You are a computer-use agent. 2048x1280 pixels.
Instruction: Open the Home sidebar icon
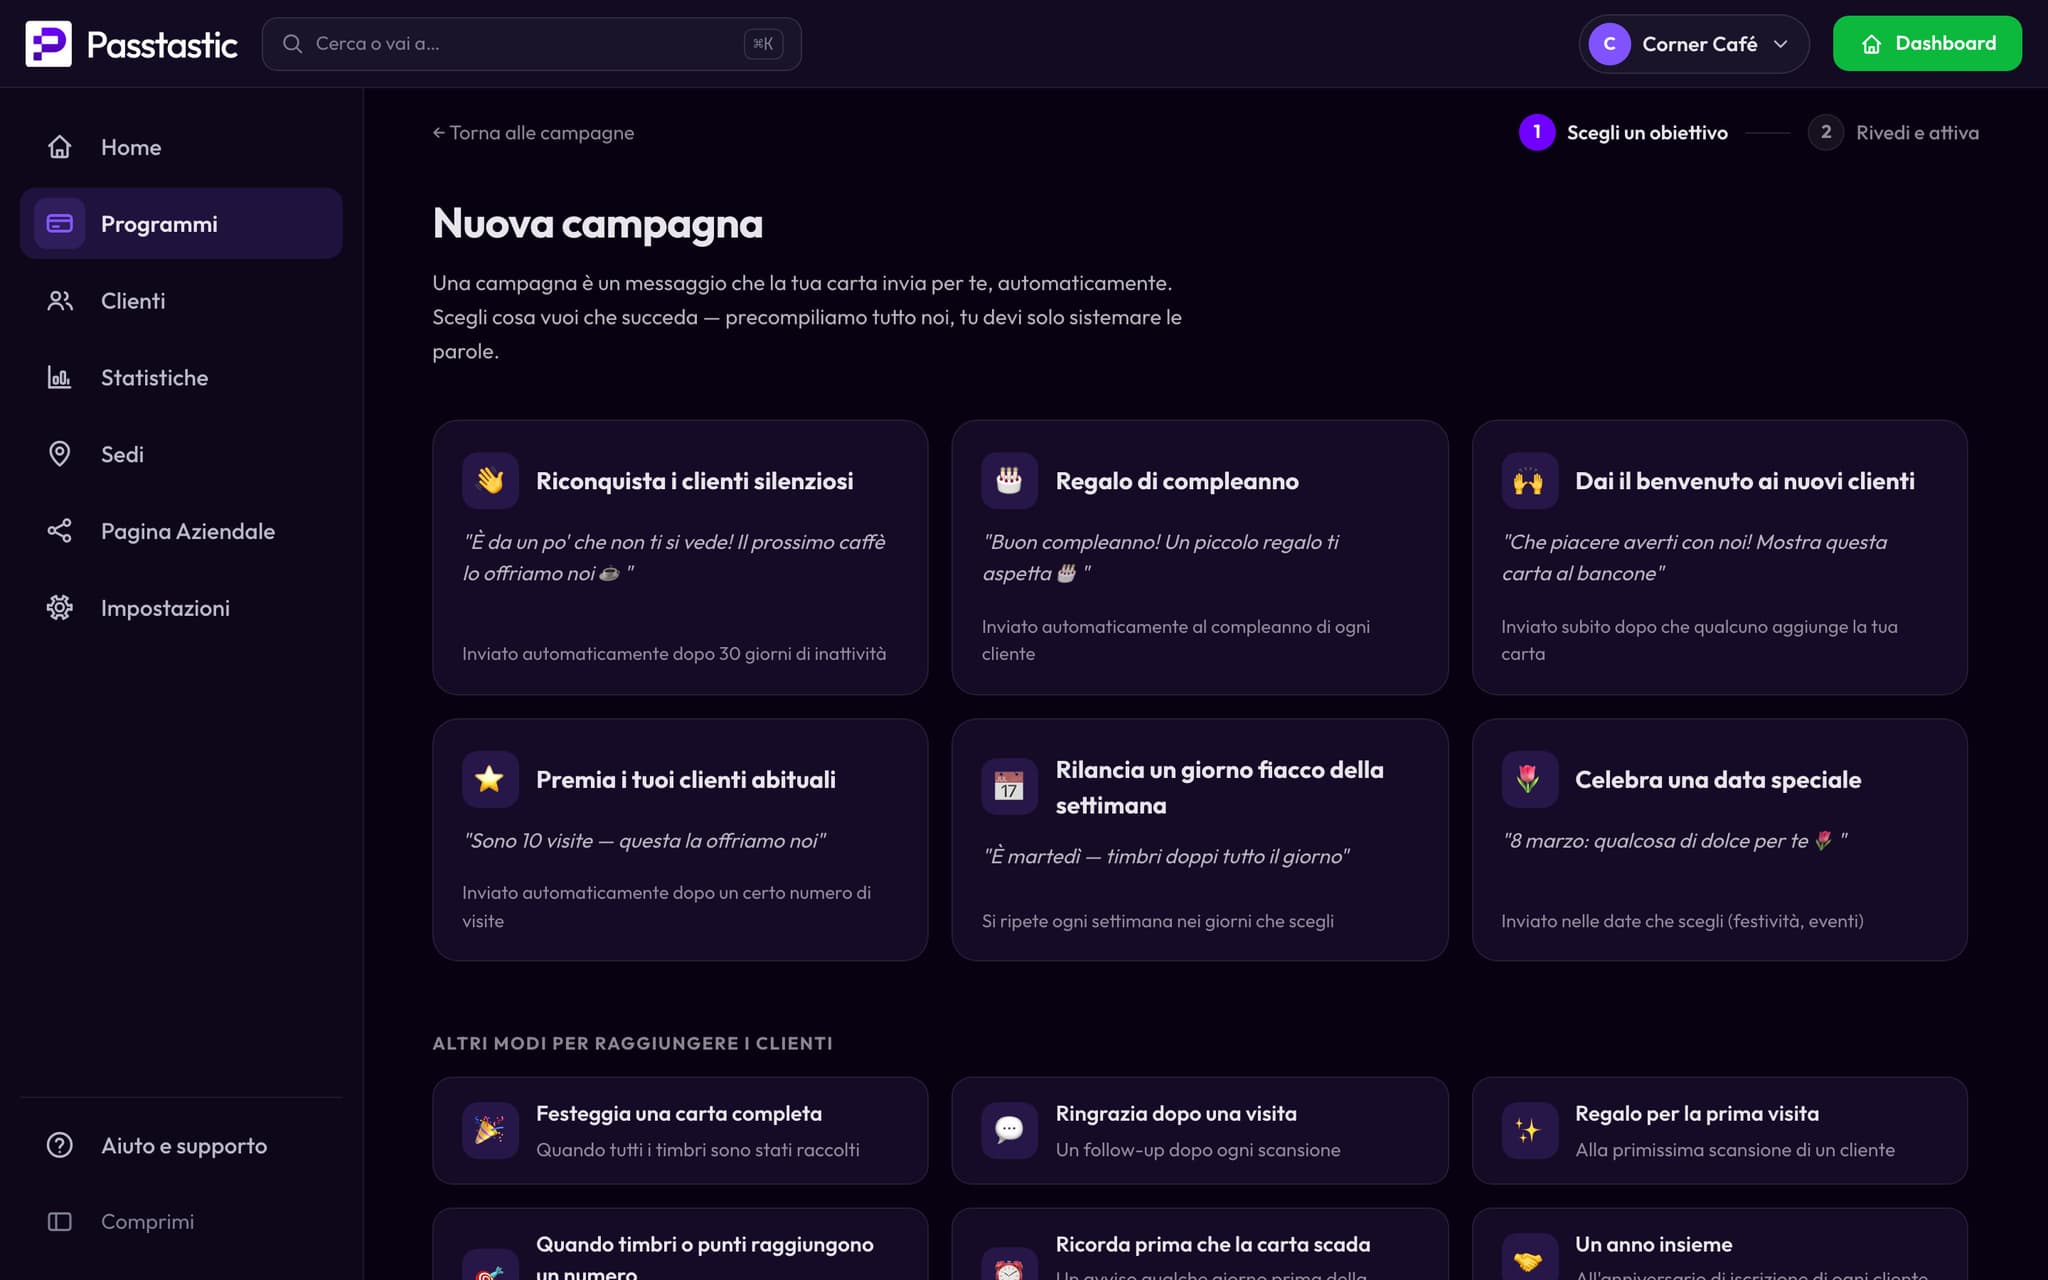[x=60, y=147]
